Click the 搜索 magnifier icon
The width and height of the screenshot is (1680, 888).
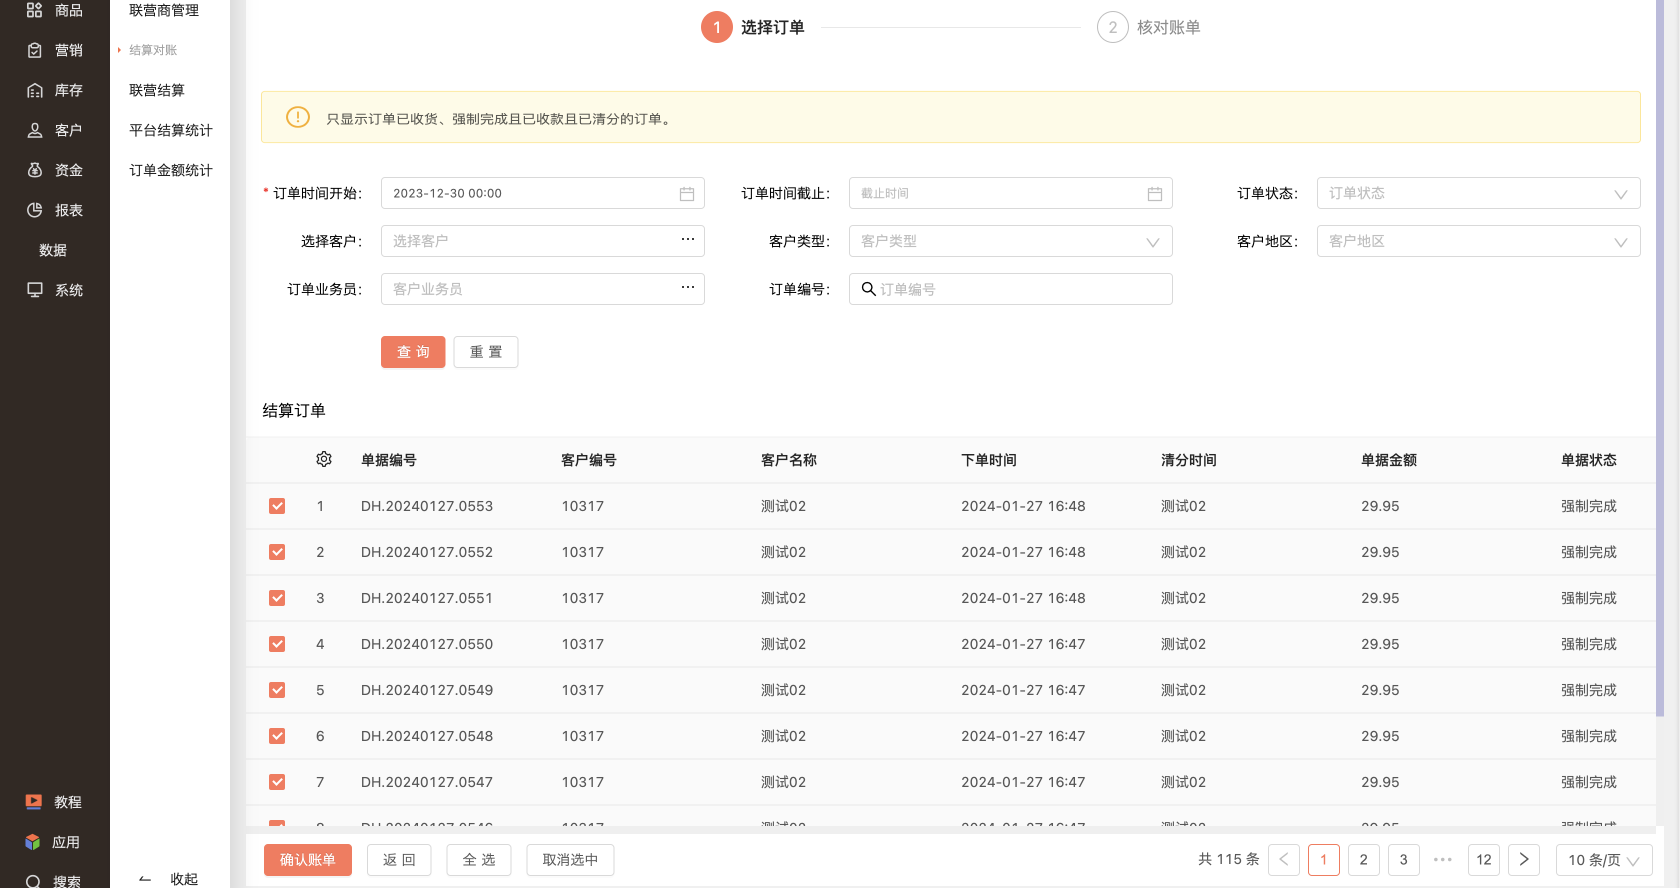(34, 881)
